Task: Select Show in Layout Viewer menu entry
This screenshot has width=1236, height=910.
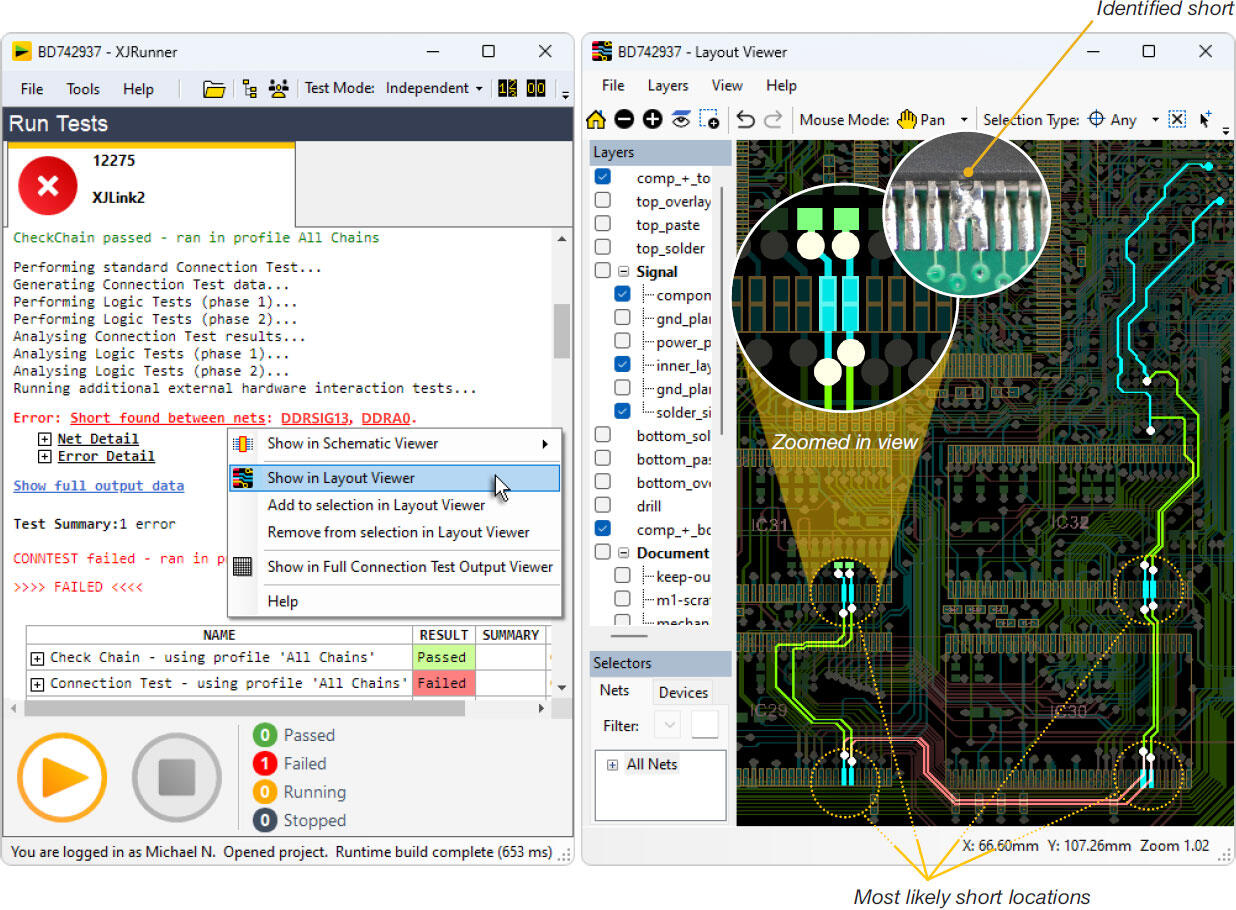Action: pos(340,478)
